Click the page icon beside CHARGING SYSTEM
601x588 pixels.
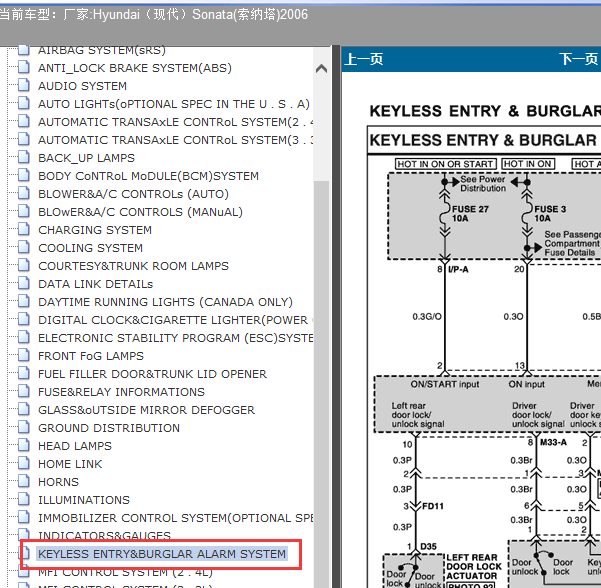click(x=24, y=229)
